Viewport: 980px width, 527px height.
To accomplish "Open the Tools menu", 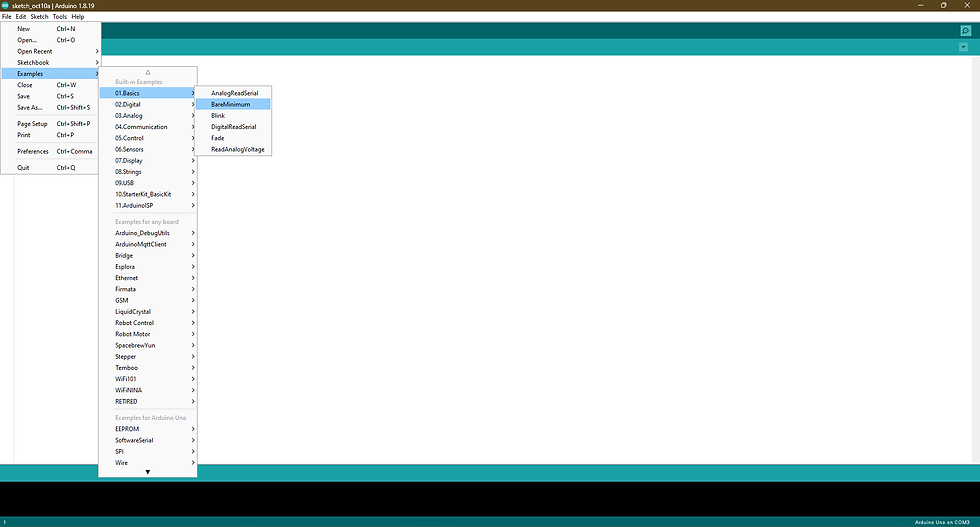I will 59,17.
